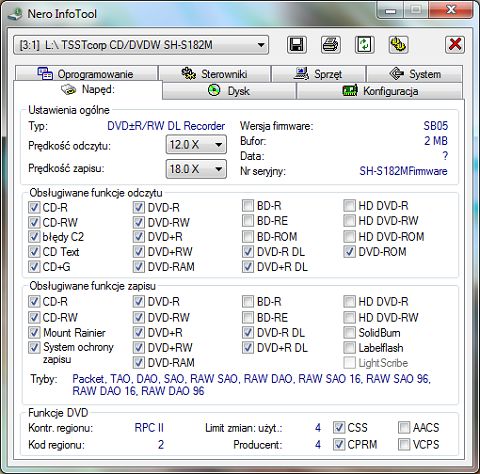
Task: Open the System tab
Action: pyautogui.click(x=415, y=74)
